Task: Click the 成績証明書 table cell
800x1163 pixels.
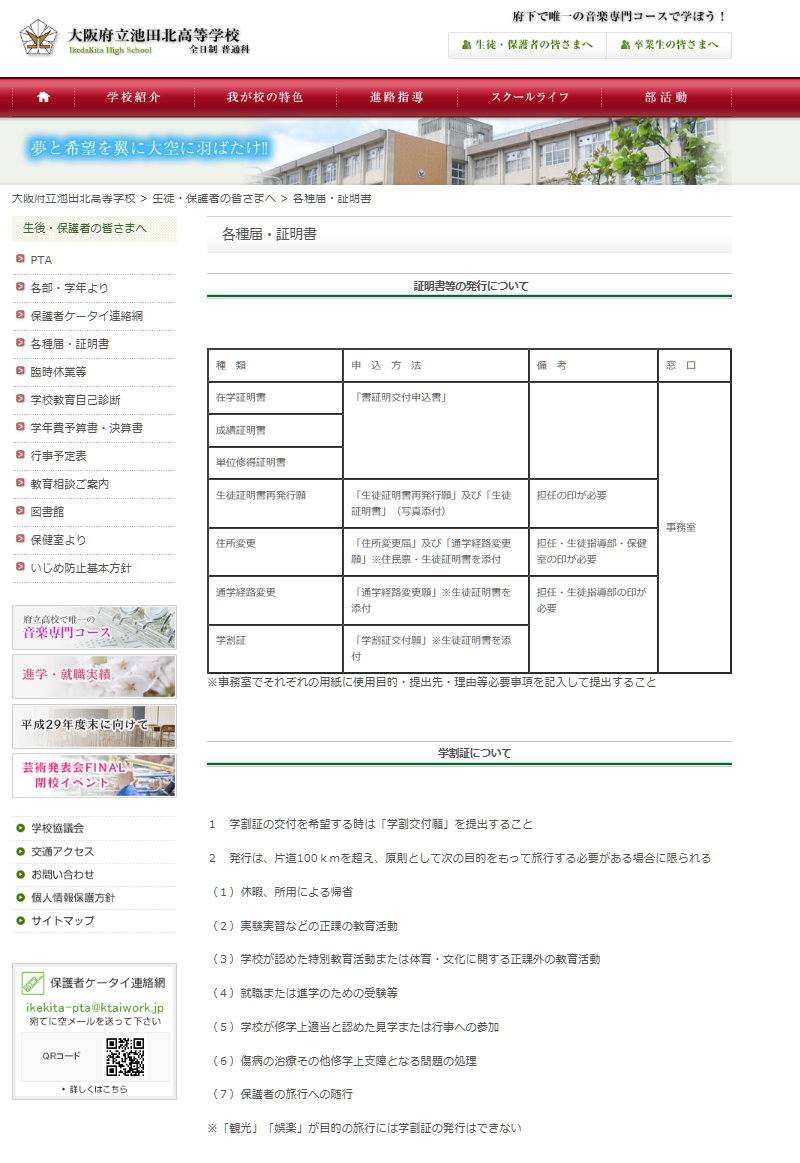Action: 275,431
